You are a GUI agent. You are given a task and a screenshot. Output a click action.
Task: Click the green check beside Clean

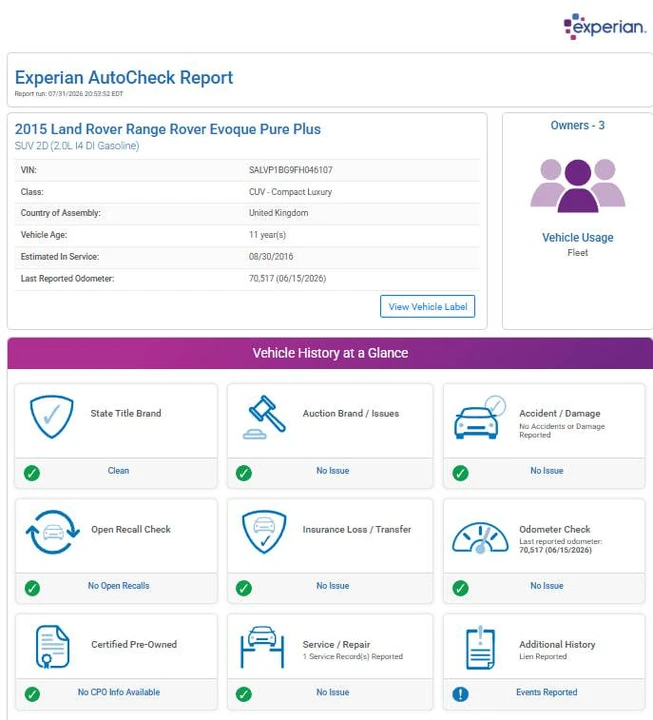coord(32,473)
